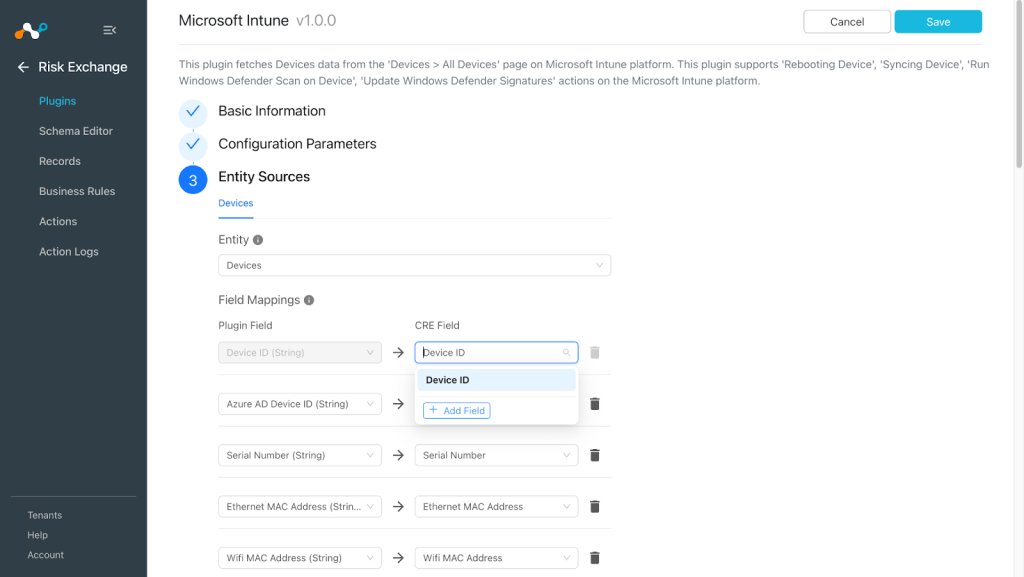The height and width of the screenshot is (577, 1024).
Task: Click the vertical page scrollbar
Action: [1019, 85]
